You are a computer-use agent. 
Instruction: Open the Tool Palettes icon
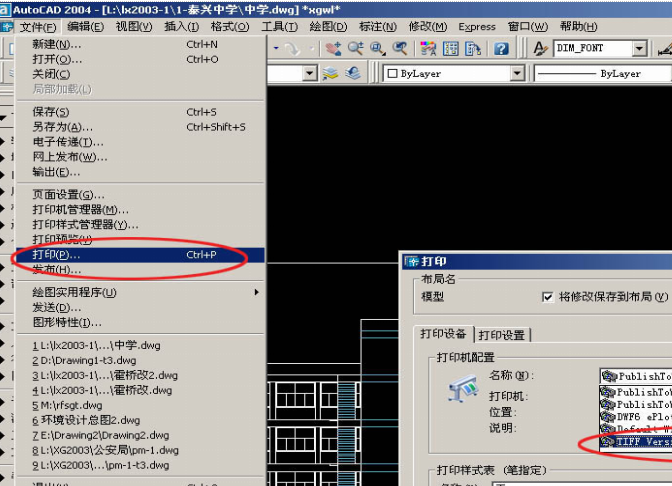click(473, 48)
